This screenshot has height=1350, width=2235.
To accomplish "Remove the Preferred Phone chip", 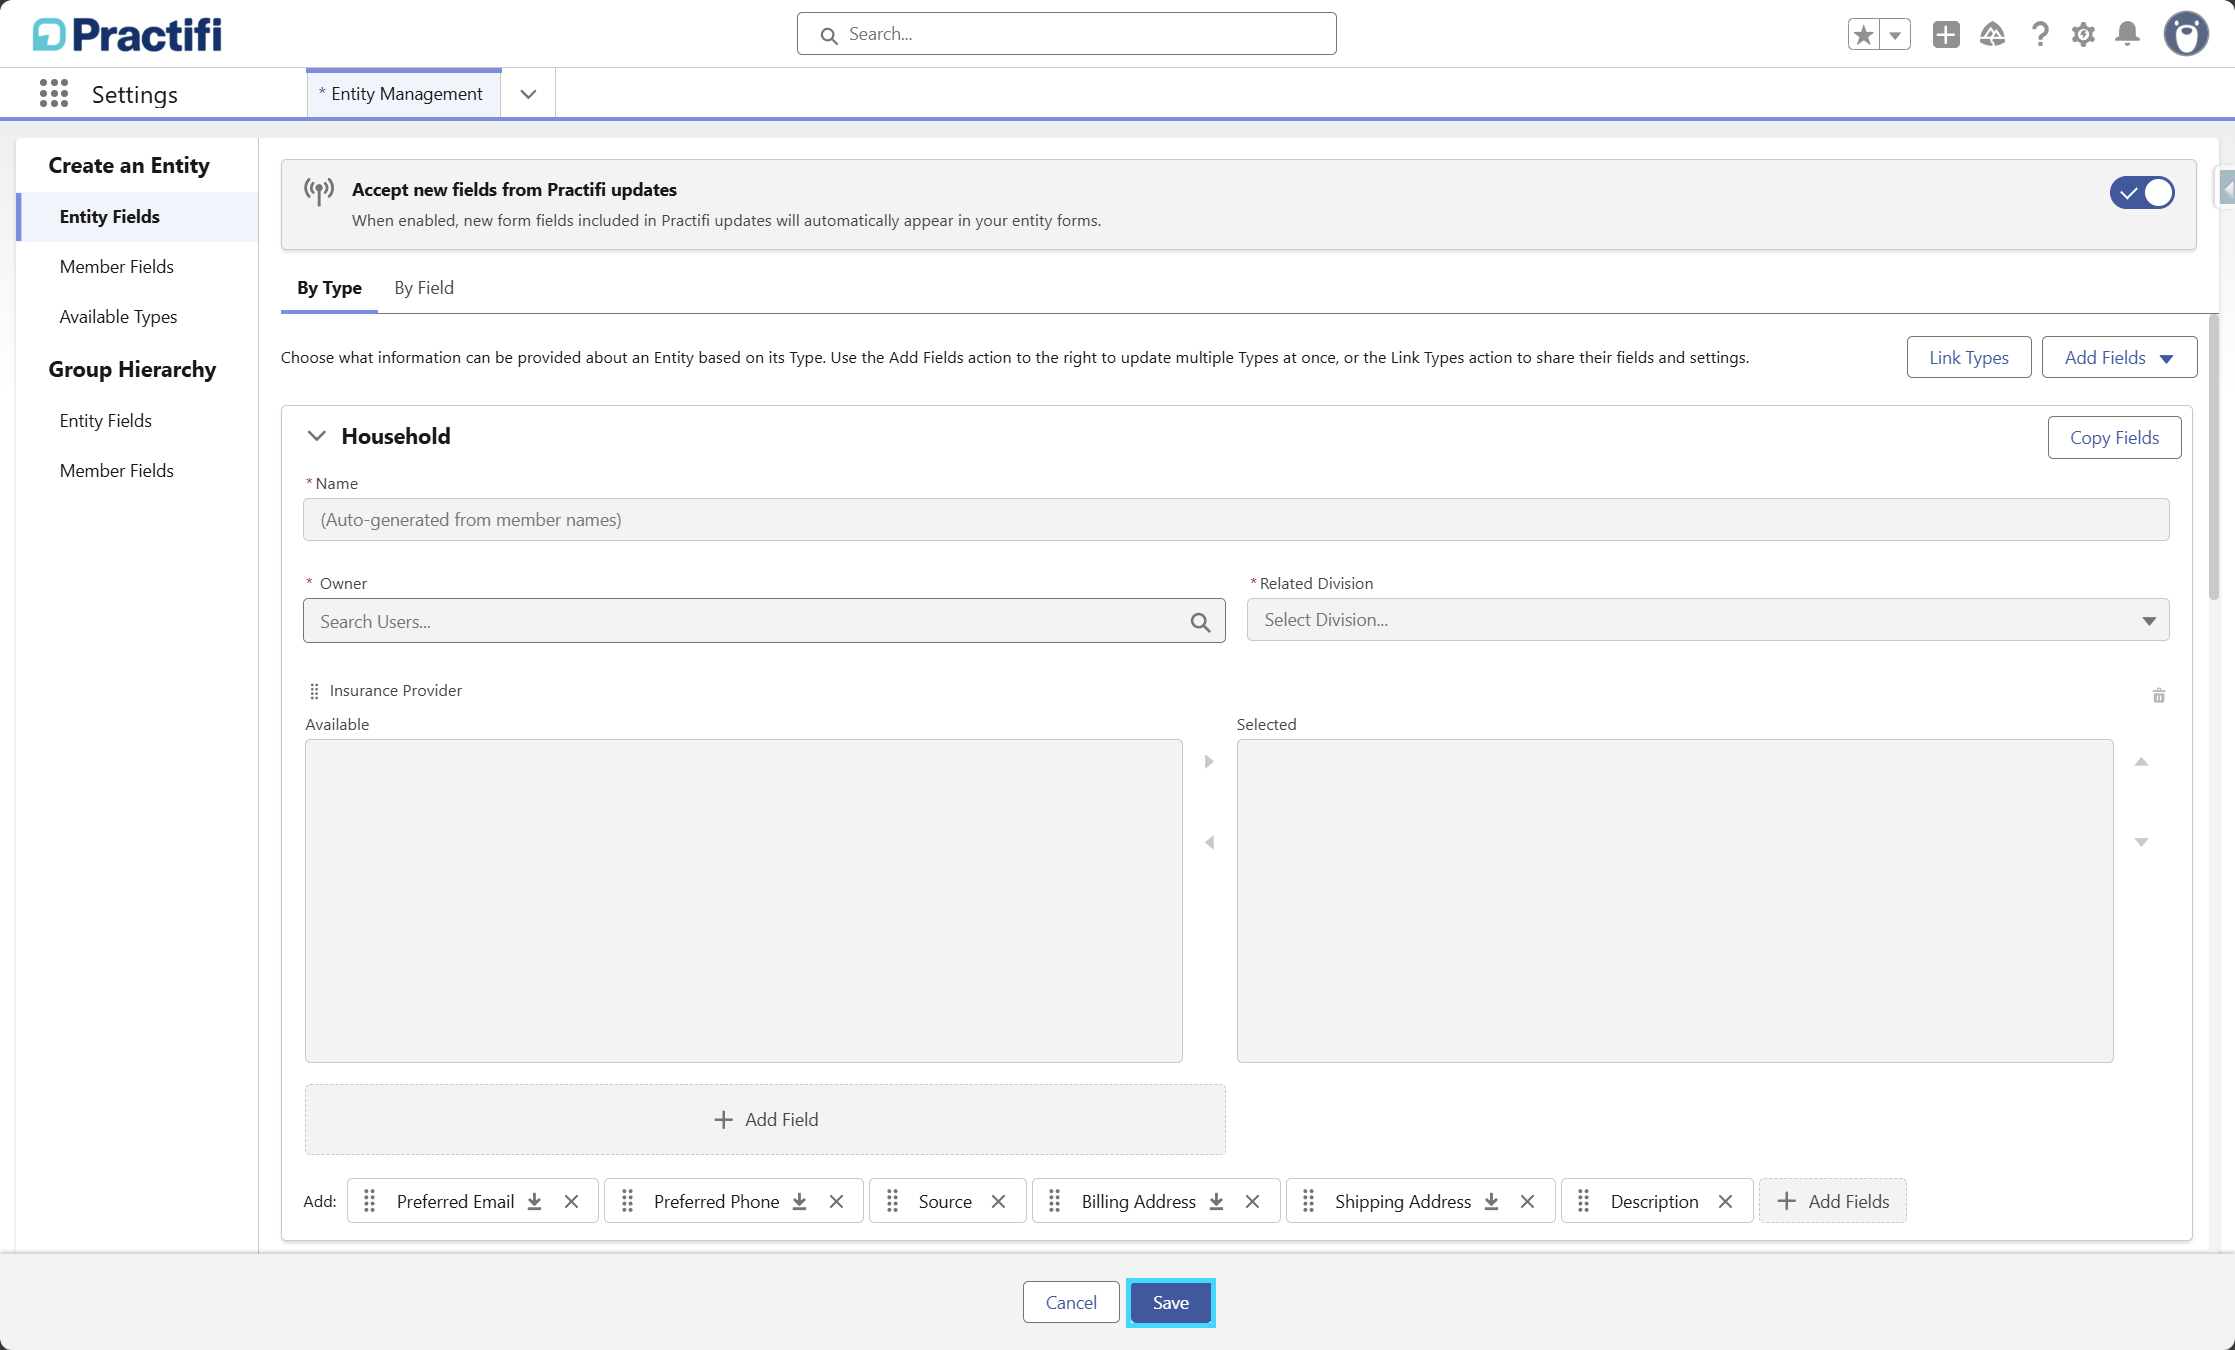I will click(x=836, y=1201).
